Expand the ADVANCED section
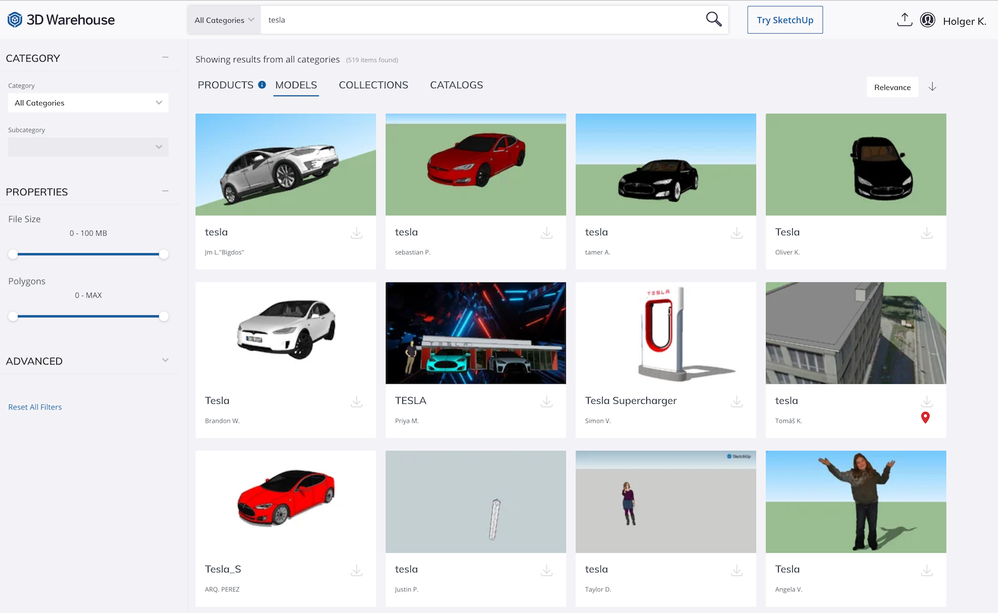Viewport: 998px width, 613px height. pos(165,360)
